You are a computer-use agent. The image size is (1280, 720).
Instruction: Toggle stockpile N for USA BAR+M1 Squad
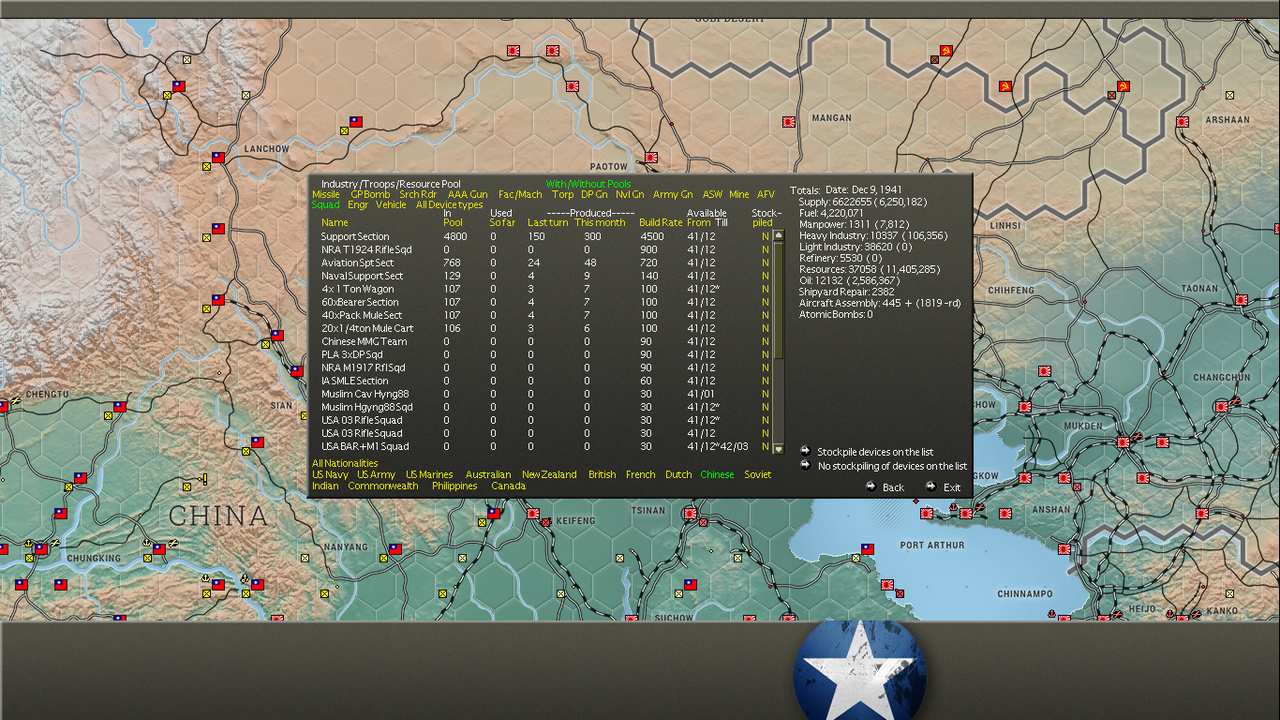[x=765, y=447]
